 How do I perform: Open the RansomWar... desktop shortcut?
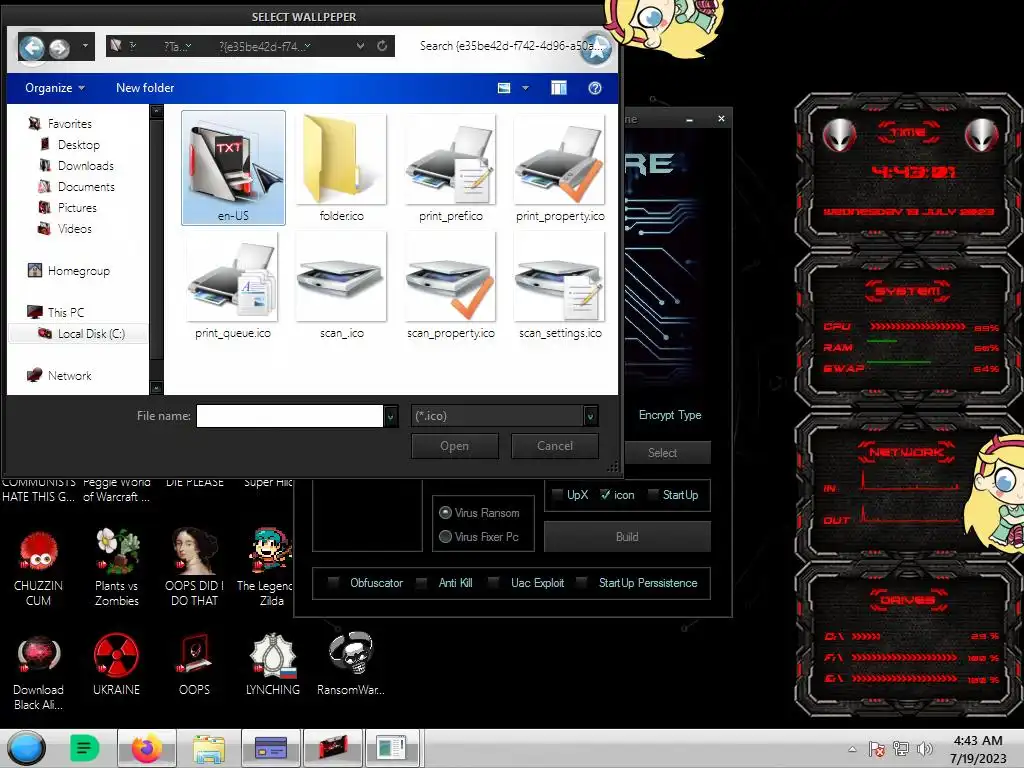[x=351, y=663]
